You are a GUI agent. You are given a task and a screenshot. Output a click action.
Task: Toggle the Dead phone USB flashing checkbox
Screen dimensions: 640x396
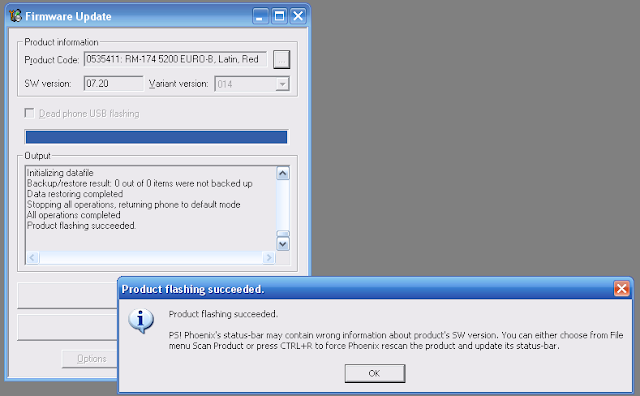point(29,113)
